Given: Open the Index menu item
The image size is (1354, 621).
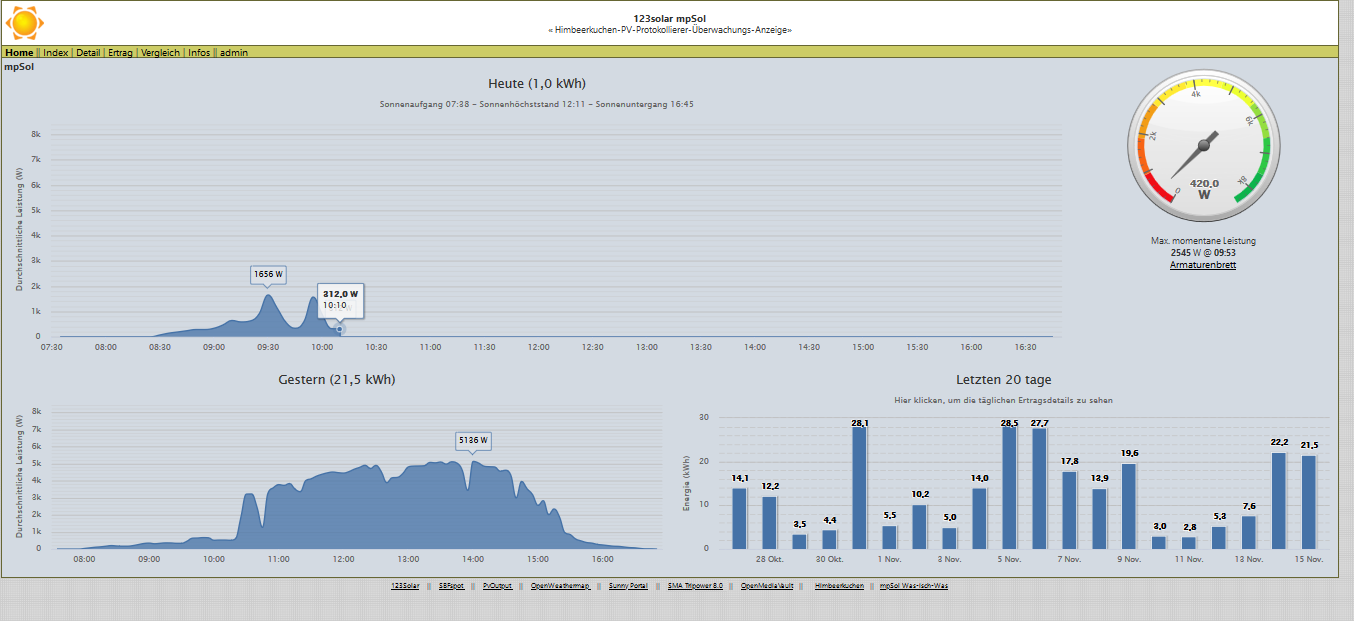Looking at the screenshot, I should (x=56, y=52).
